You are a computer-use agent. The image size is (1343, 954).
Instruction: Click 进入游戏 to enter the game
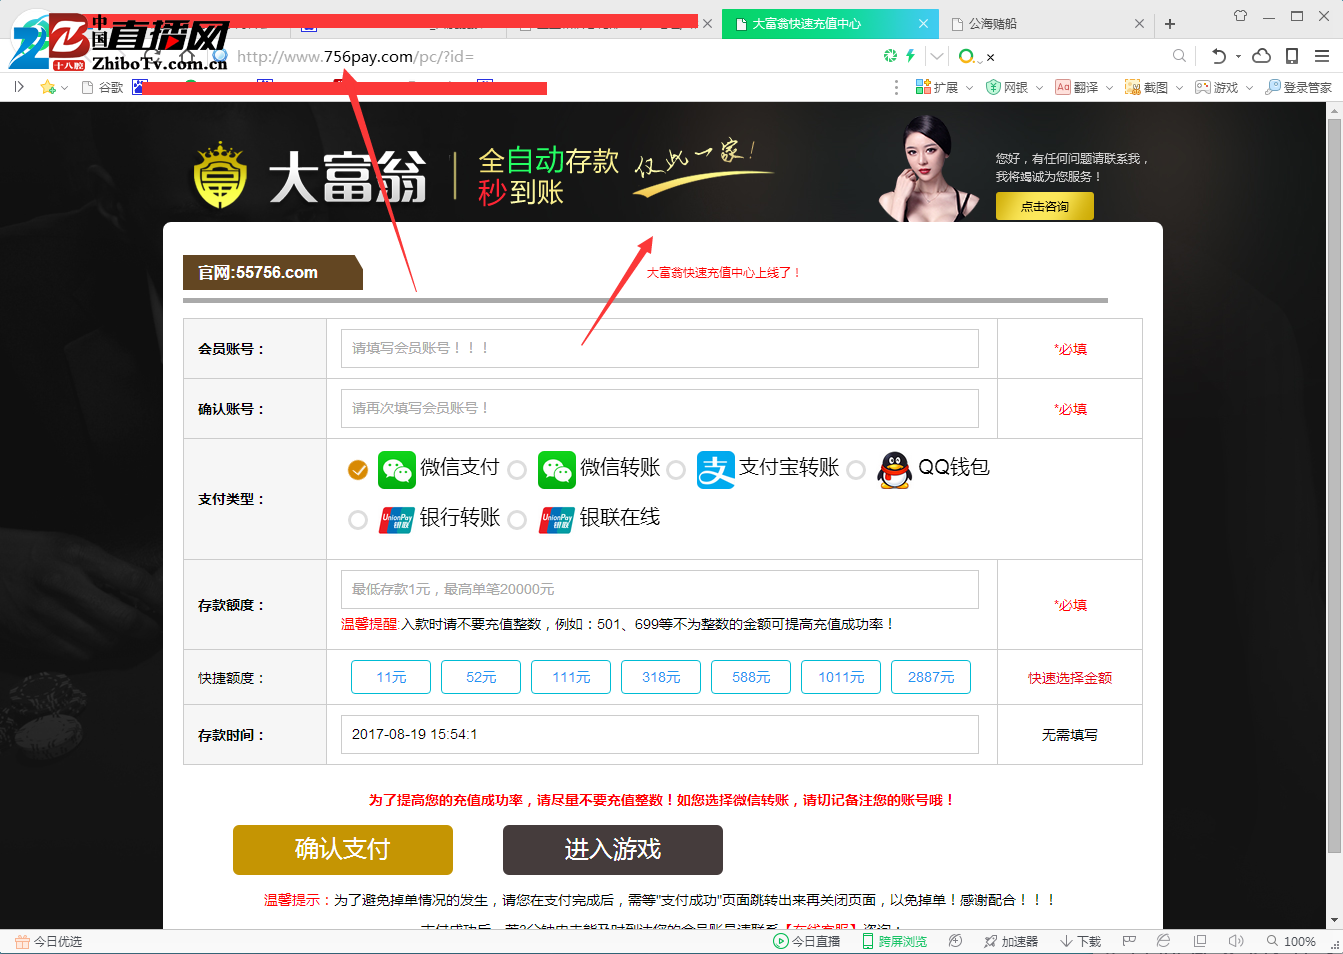click(x=613, y=850)
